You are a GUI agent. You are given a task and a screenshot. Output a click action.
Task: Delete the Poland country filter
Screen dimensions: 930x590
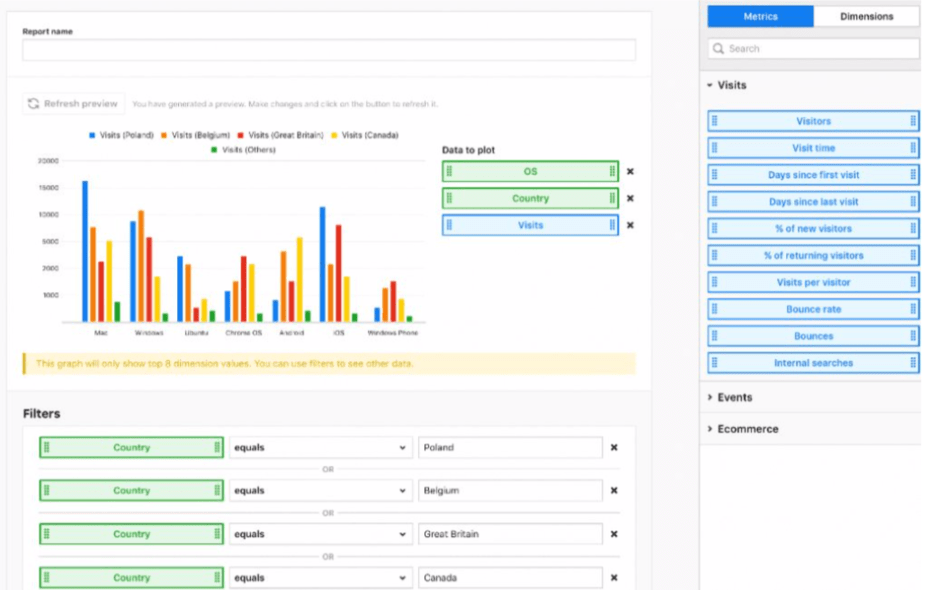pyautogui.click(x=614, y=448)
